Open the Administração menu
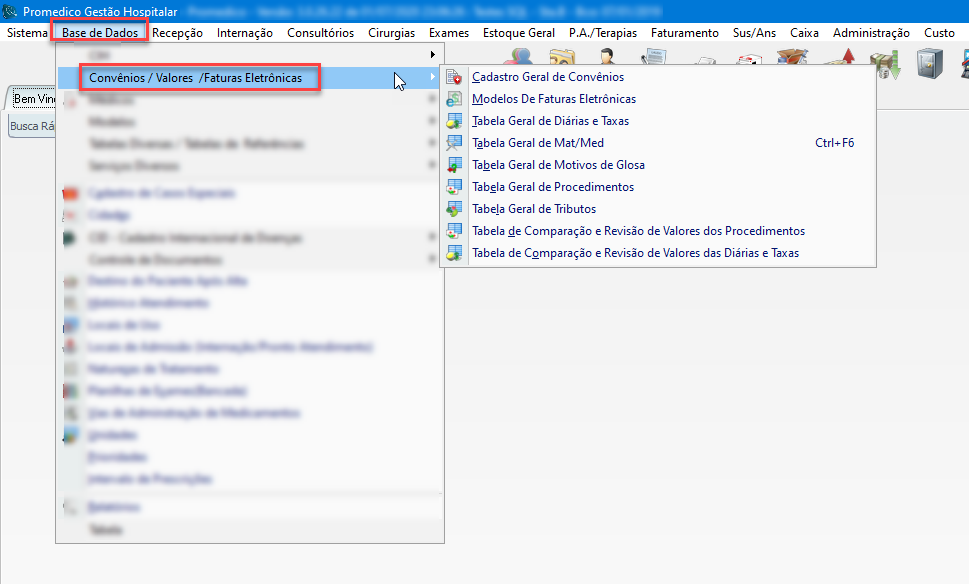Image resolution: width=969 pixels, height=584 pixels. pyautogui.click(x=871, y=33)
